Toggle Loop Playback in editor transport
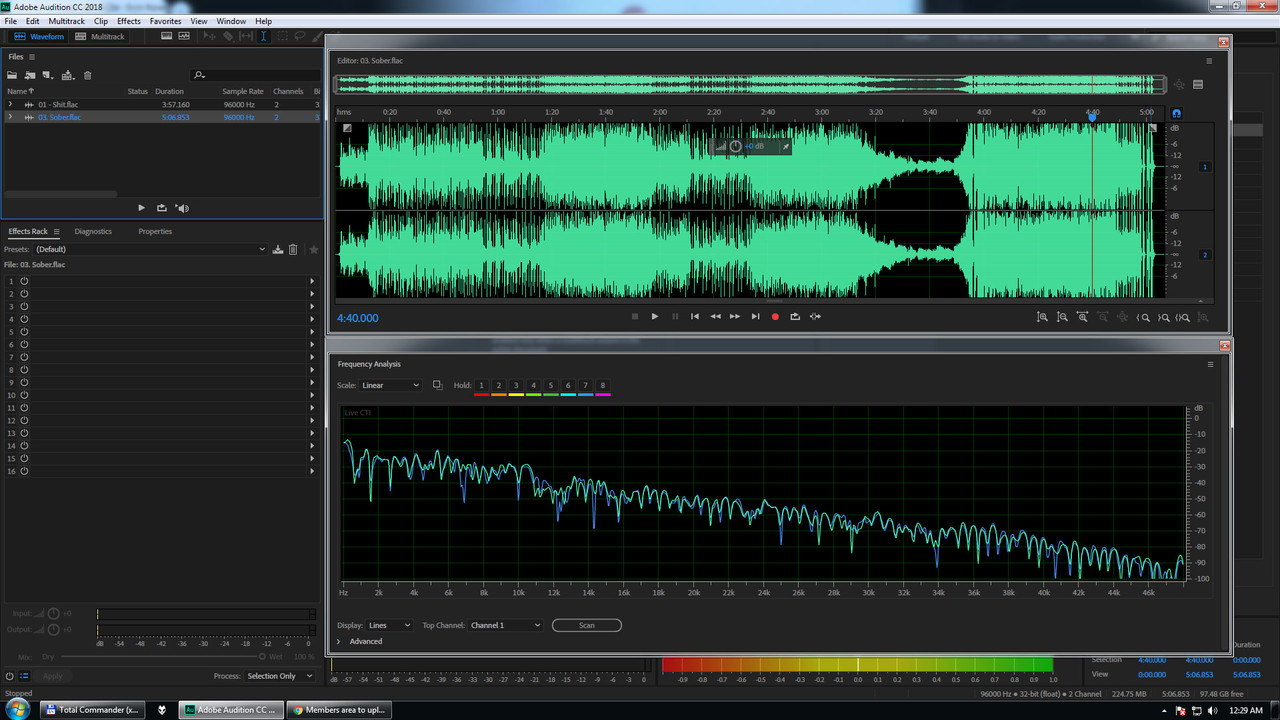1280x720 pixels. click(795, 316)
